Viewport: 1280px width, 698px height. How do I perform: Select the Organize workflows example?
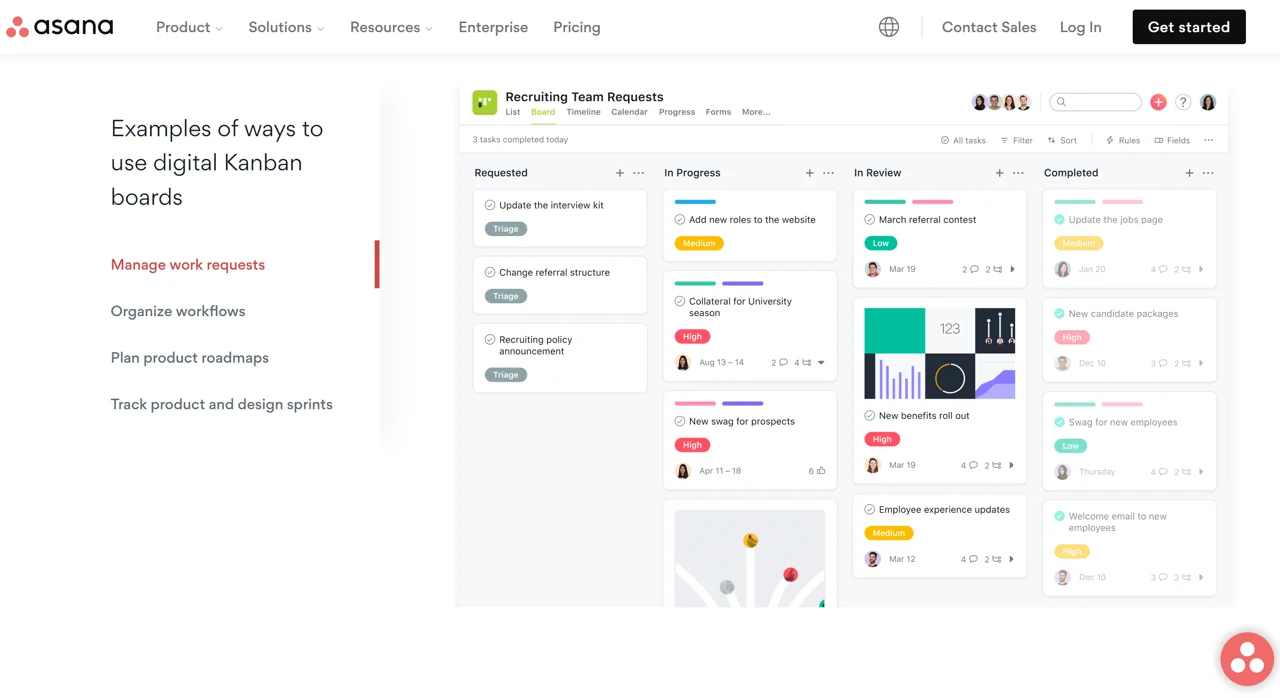click(x=178, y=311)
